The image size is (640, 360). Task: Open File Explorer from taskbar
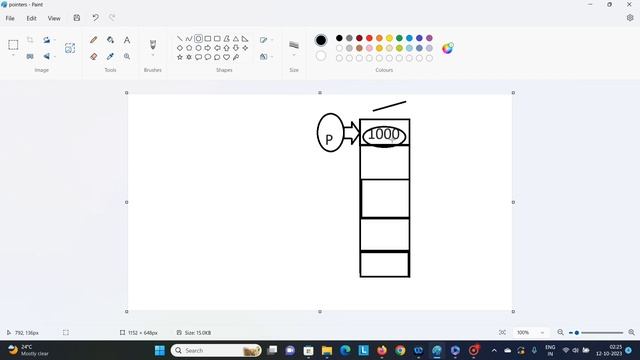pyautogui.click(x=327, y=350)
